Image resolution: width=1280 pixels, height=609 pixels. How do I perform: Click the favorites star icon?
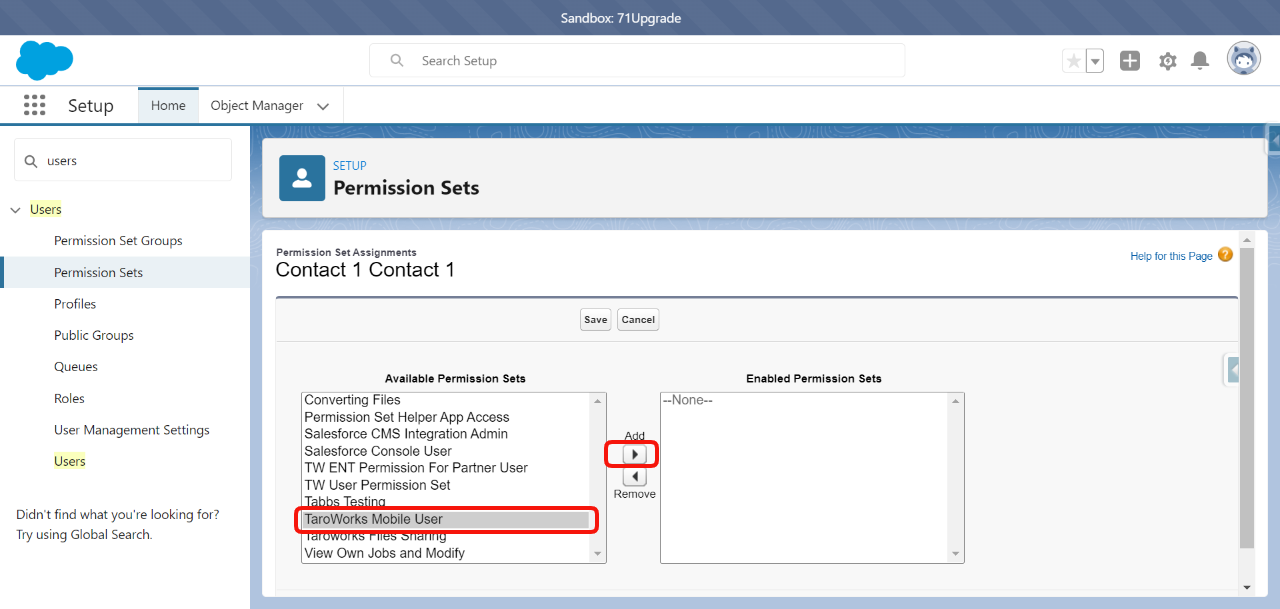(x=1074, y=61)
